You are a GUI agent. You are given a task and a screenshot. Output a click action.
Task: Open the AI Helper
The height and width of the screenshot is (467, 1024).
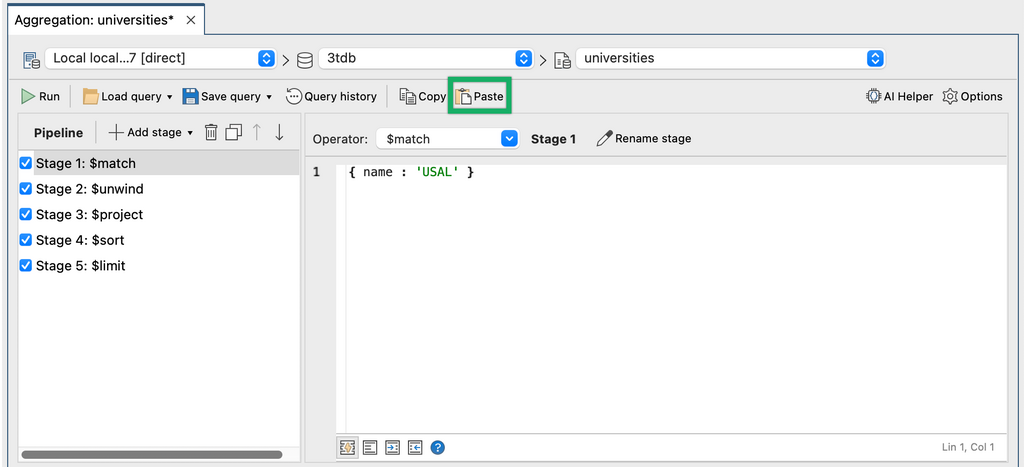point(899,97)
